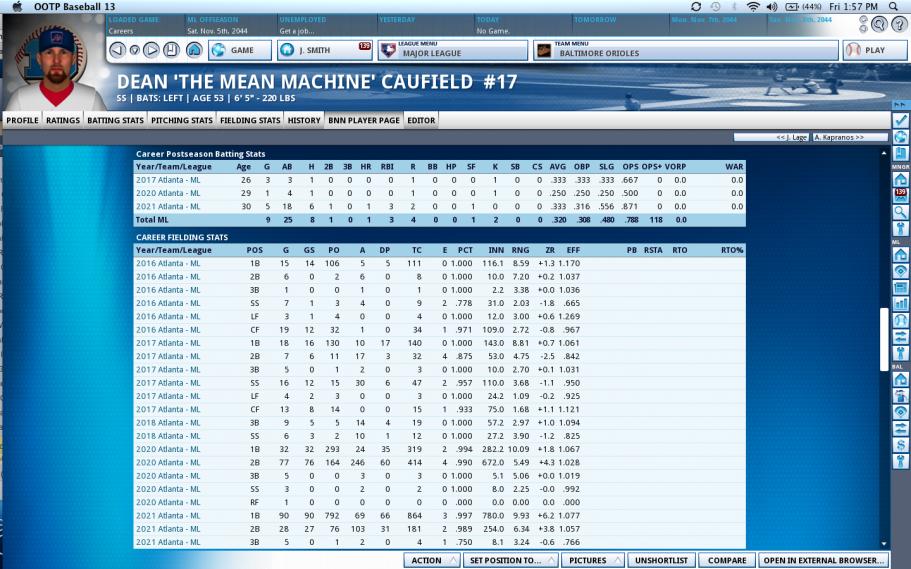Viewport: 911px width, 569px height.
Task: Click the bookmark page icon
Action: click(173, 49)
